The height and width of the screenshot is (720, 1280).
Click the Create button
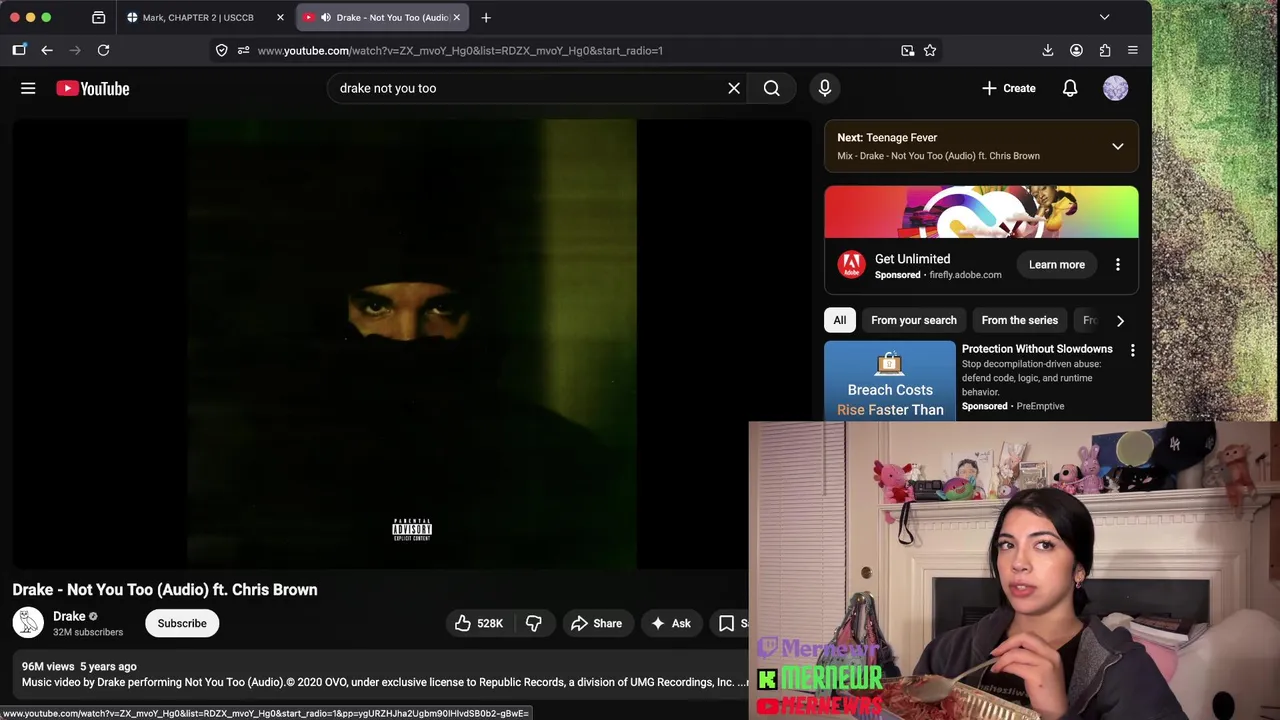point(1009,88)
